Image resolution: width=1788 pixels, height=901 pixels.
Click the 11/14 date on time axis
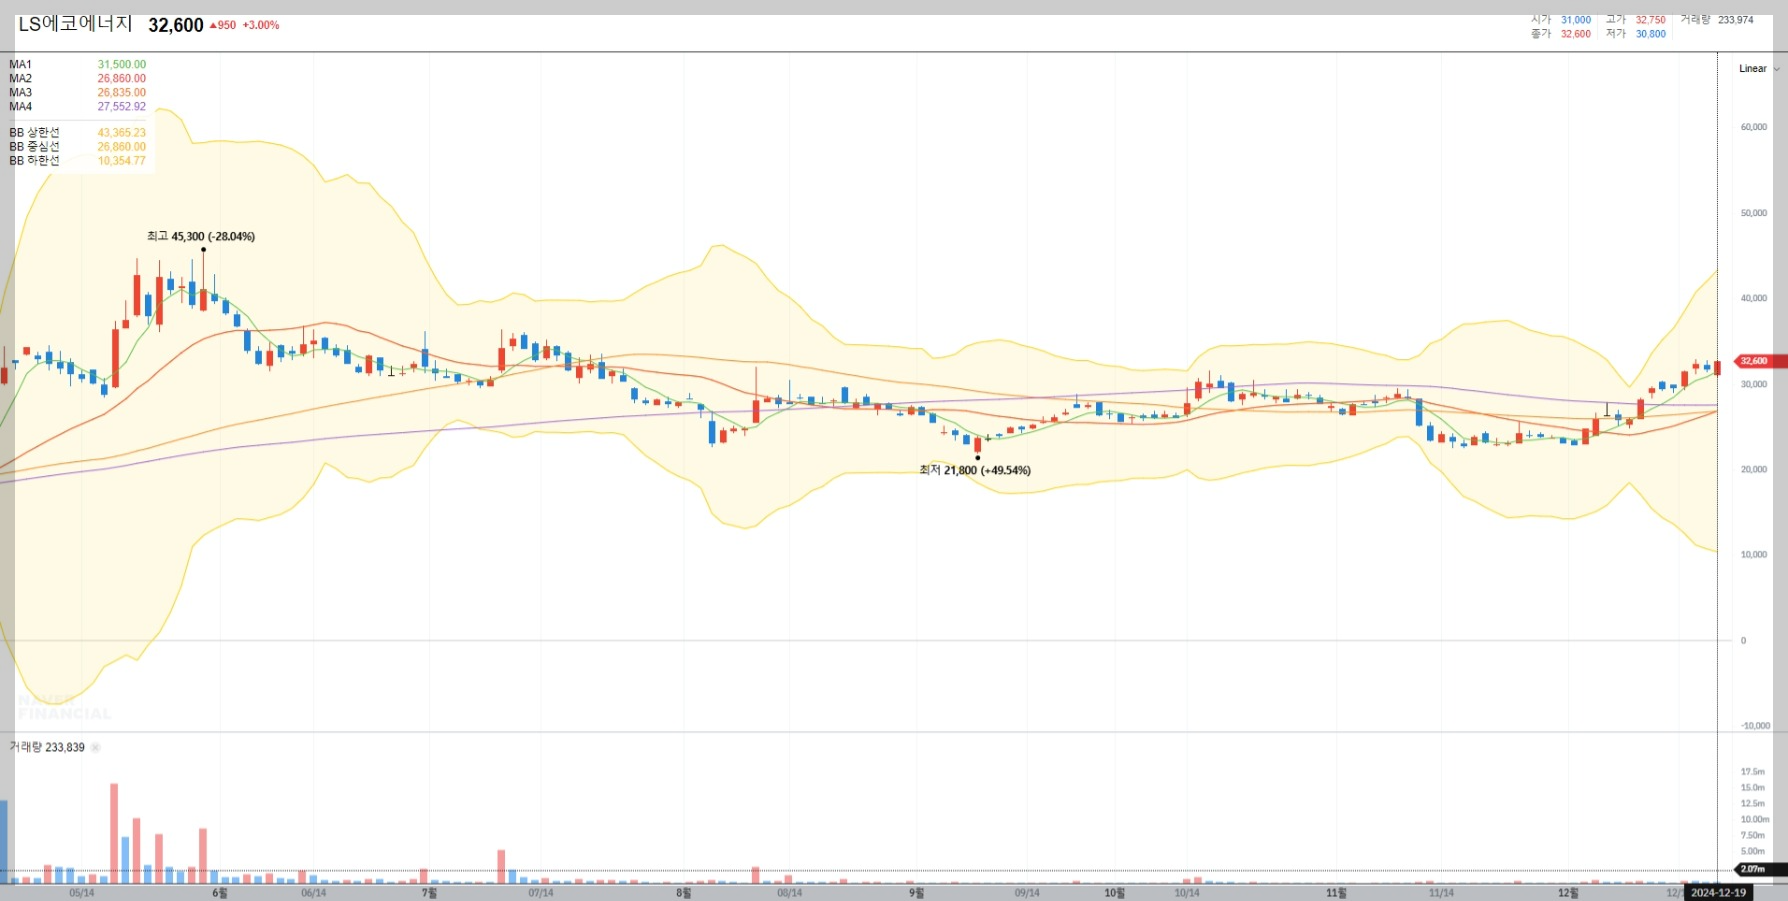1441,893
